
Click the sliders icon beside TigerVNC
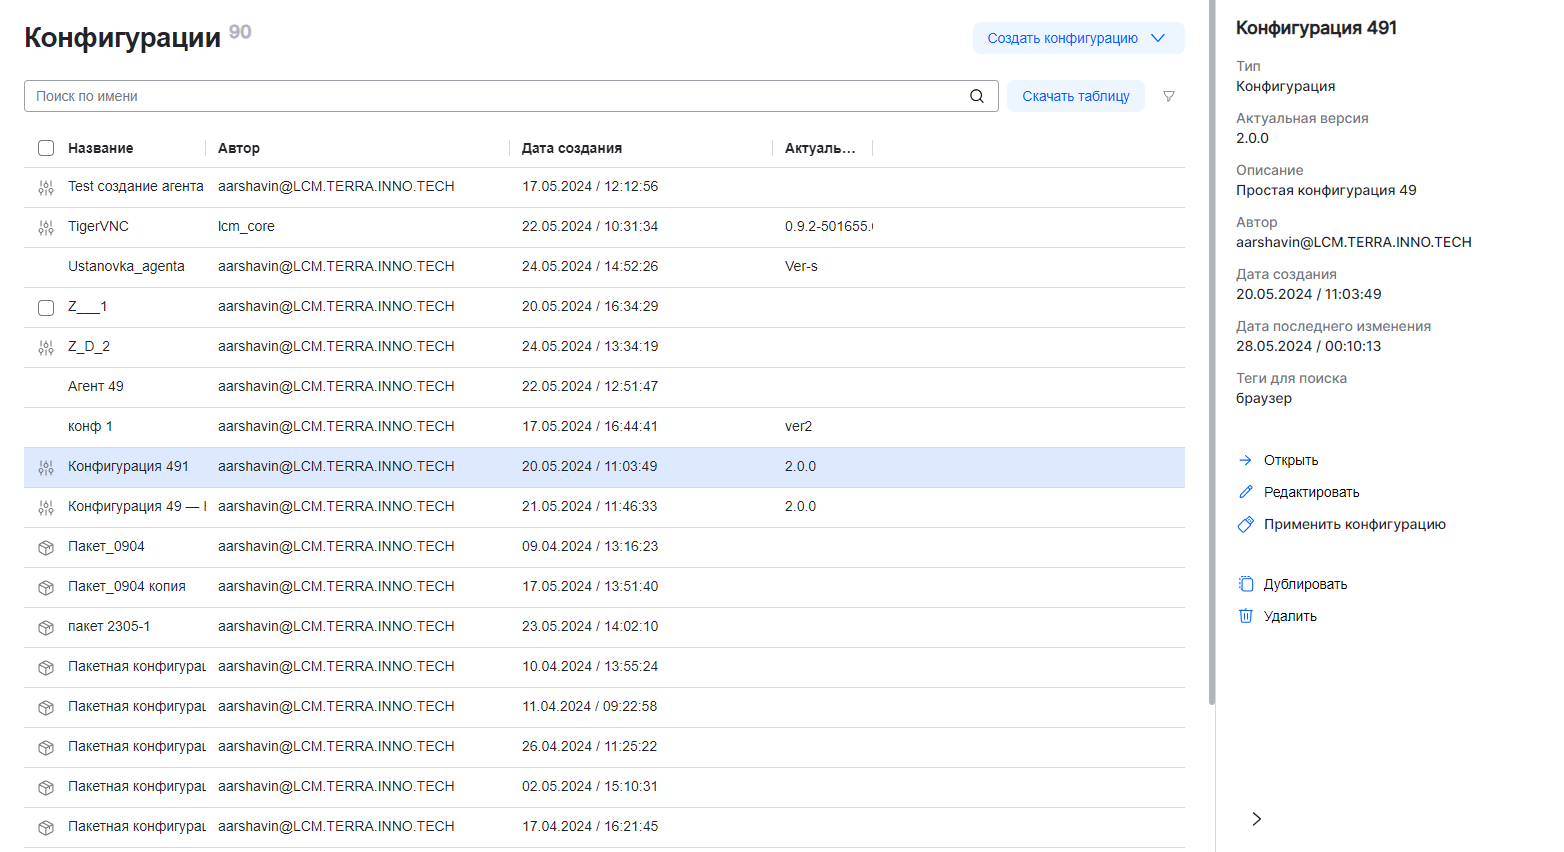pos(46,227)
